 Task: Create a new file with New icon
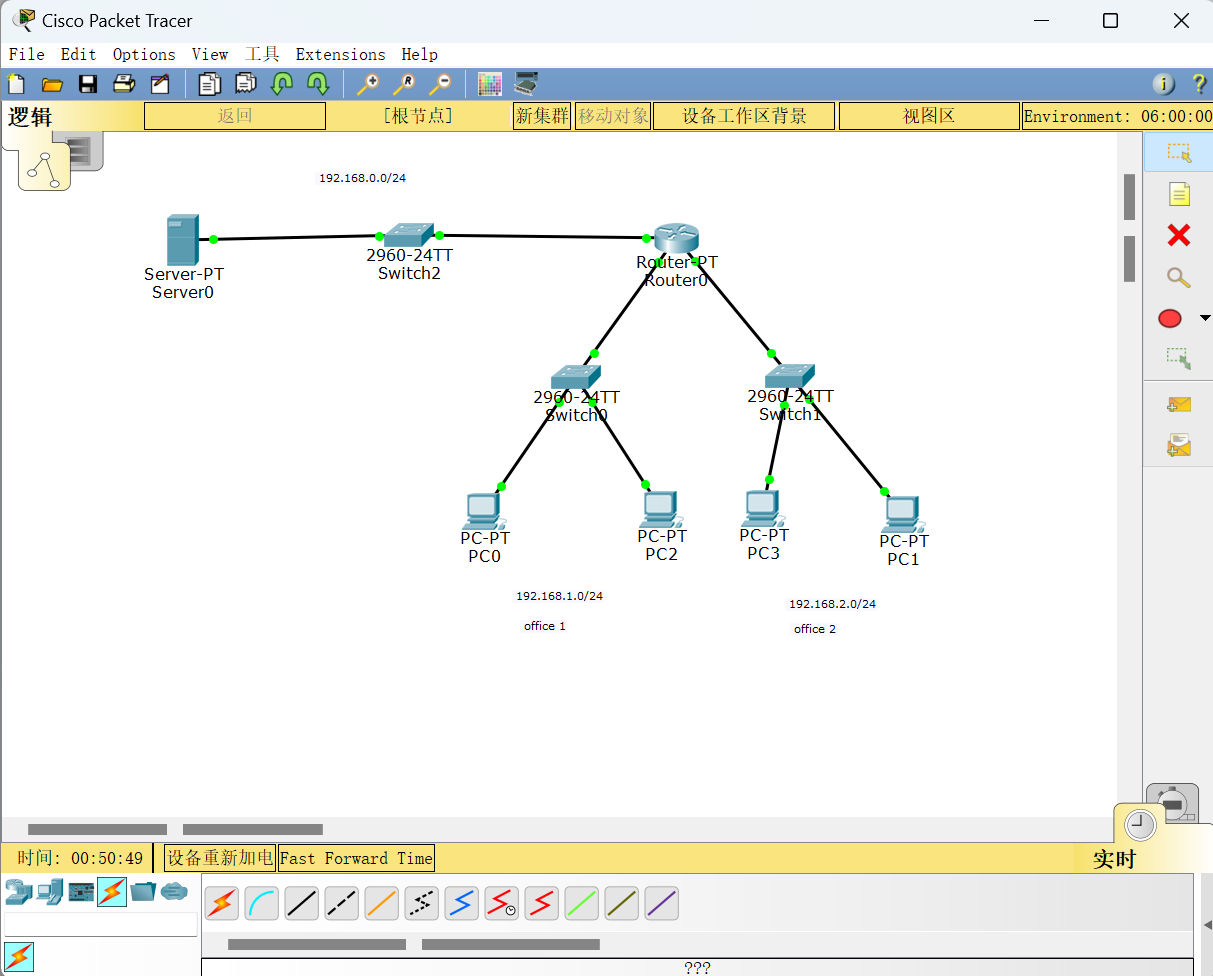click(16, 84)
